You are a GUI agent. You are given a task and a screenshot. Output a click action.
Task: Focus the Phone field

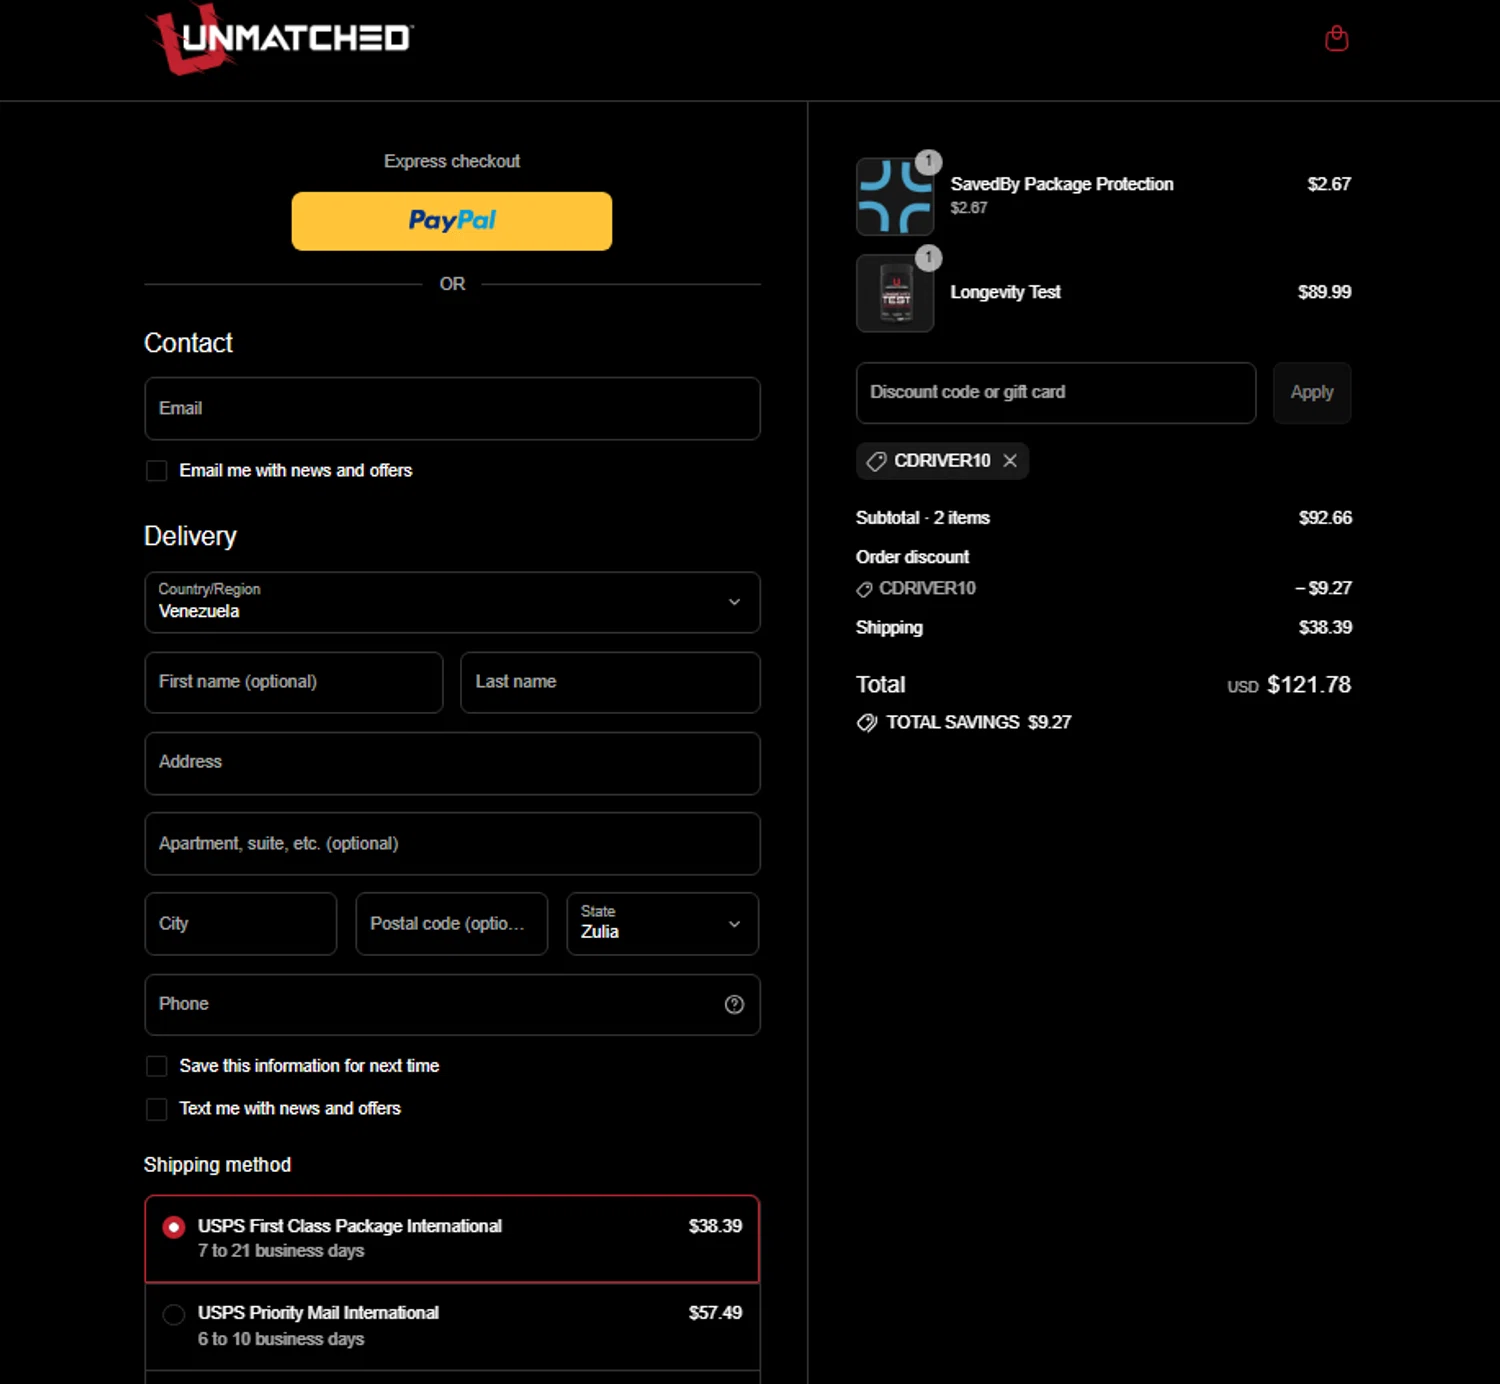coord(452,1004)
